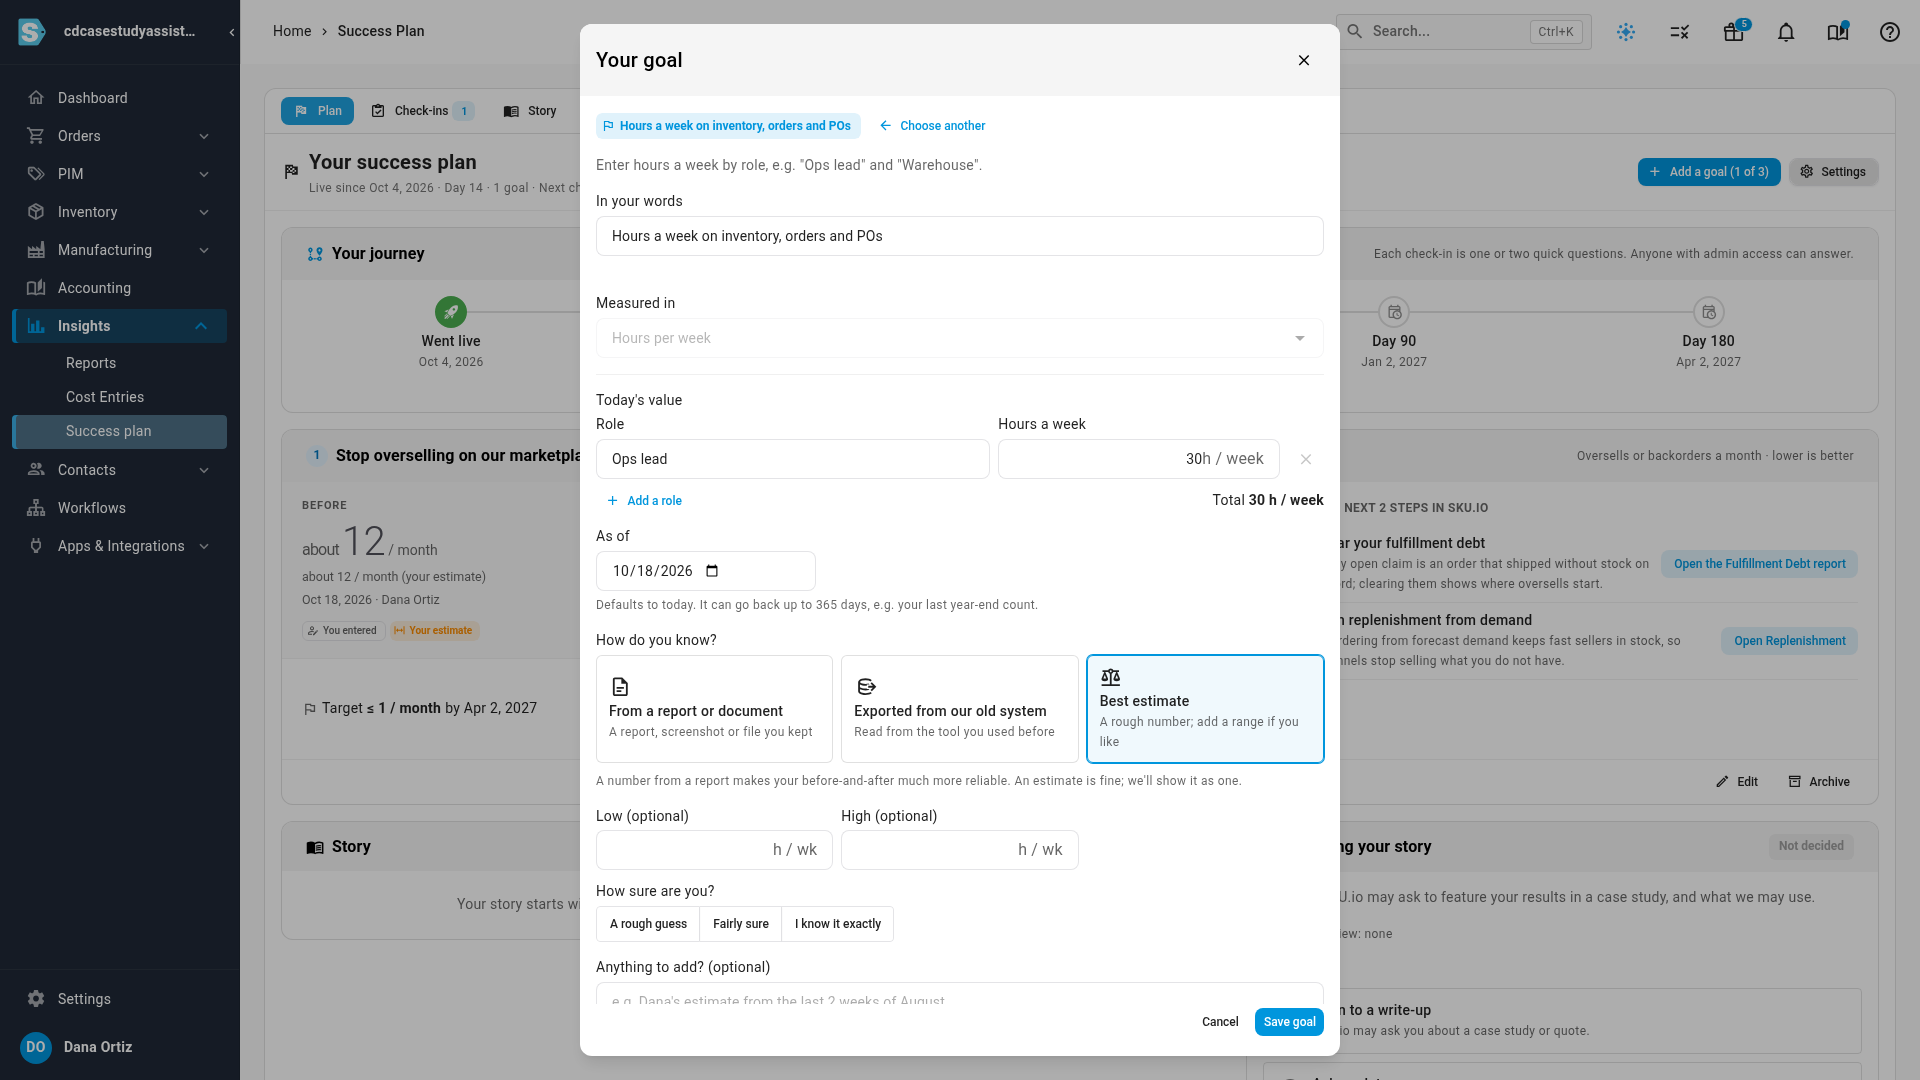Choose A rough guess confidence
Image resolution: width=1920 pixels, height=1080 pixels.
click(x=648, y=924)
